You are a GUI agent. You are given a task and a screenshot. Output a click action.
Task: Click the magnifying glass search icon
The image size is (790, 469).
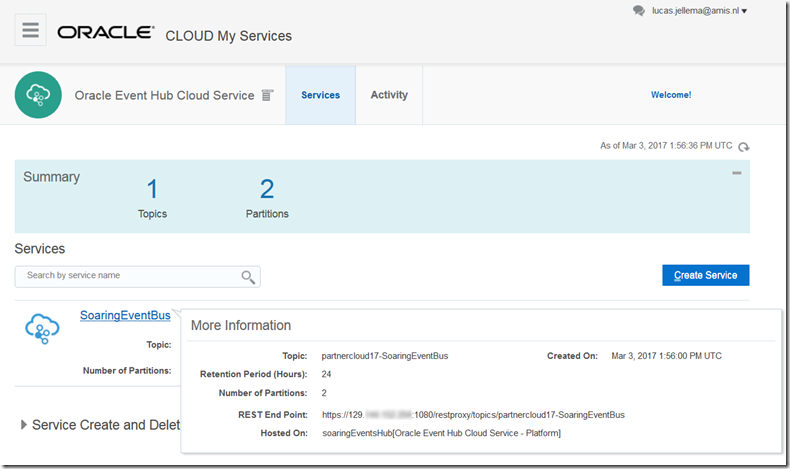click(x=248, y=277)
